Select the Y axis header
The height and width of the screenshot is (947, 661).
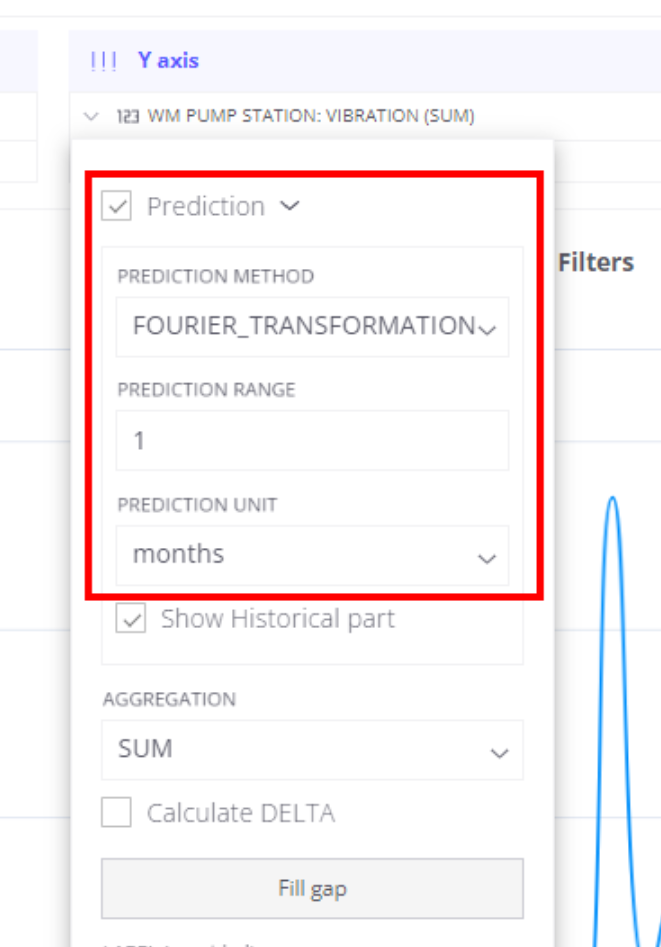coord(169,60)
